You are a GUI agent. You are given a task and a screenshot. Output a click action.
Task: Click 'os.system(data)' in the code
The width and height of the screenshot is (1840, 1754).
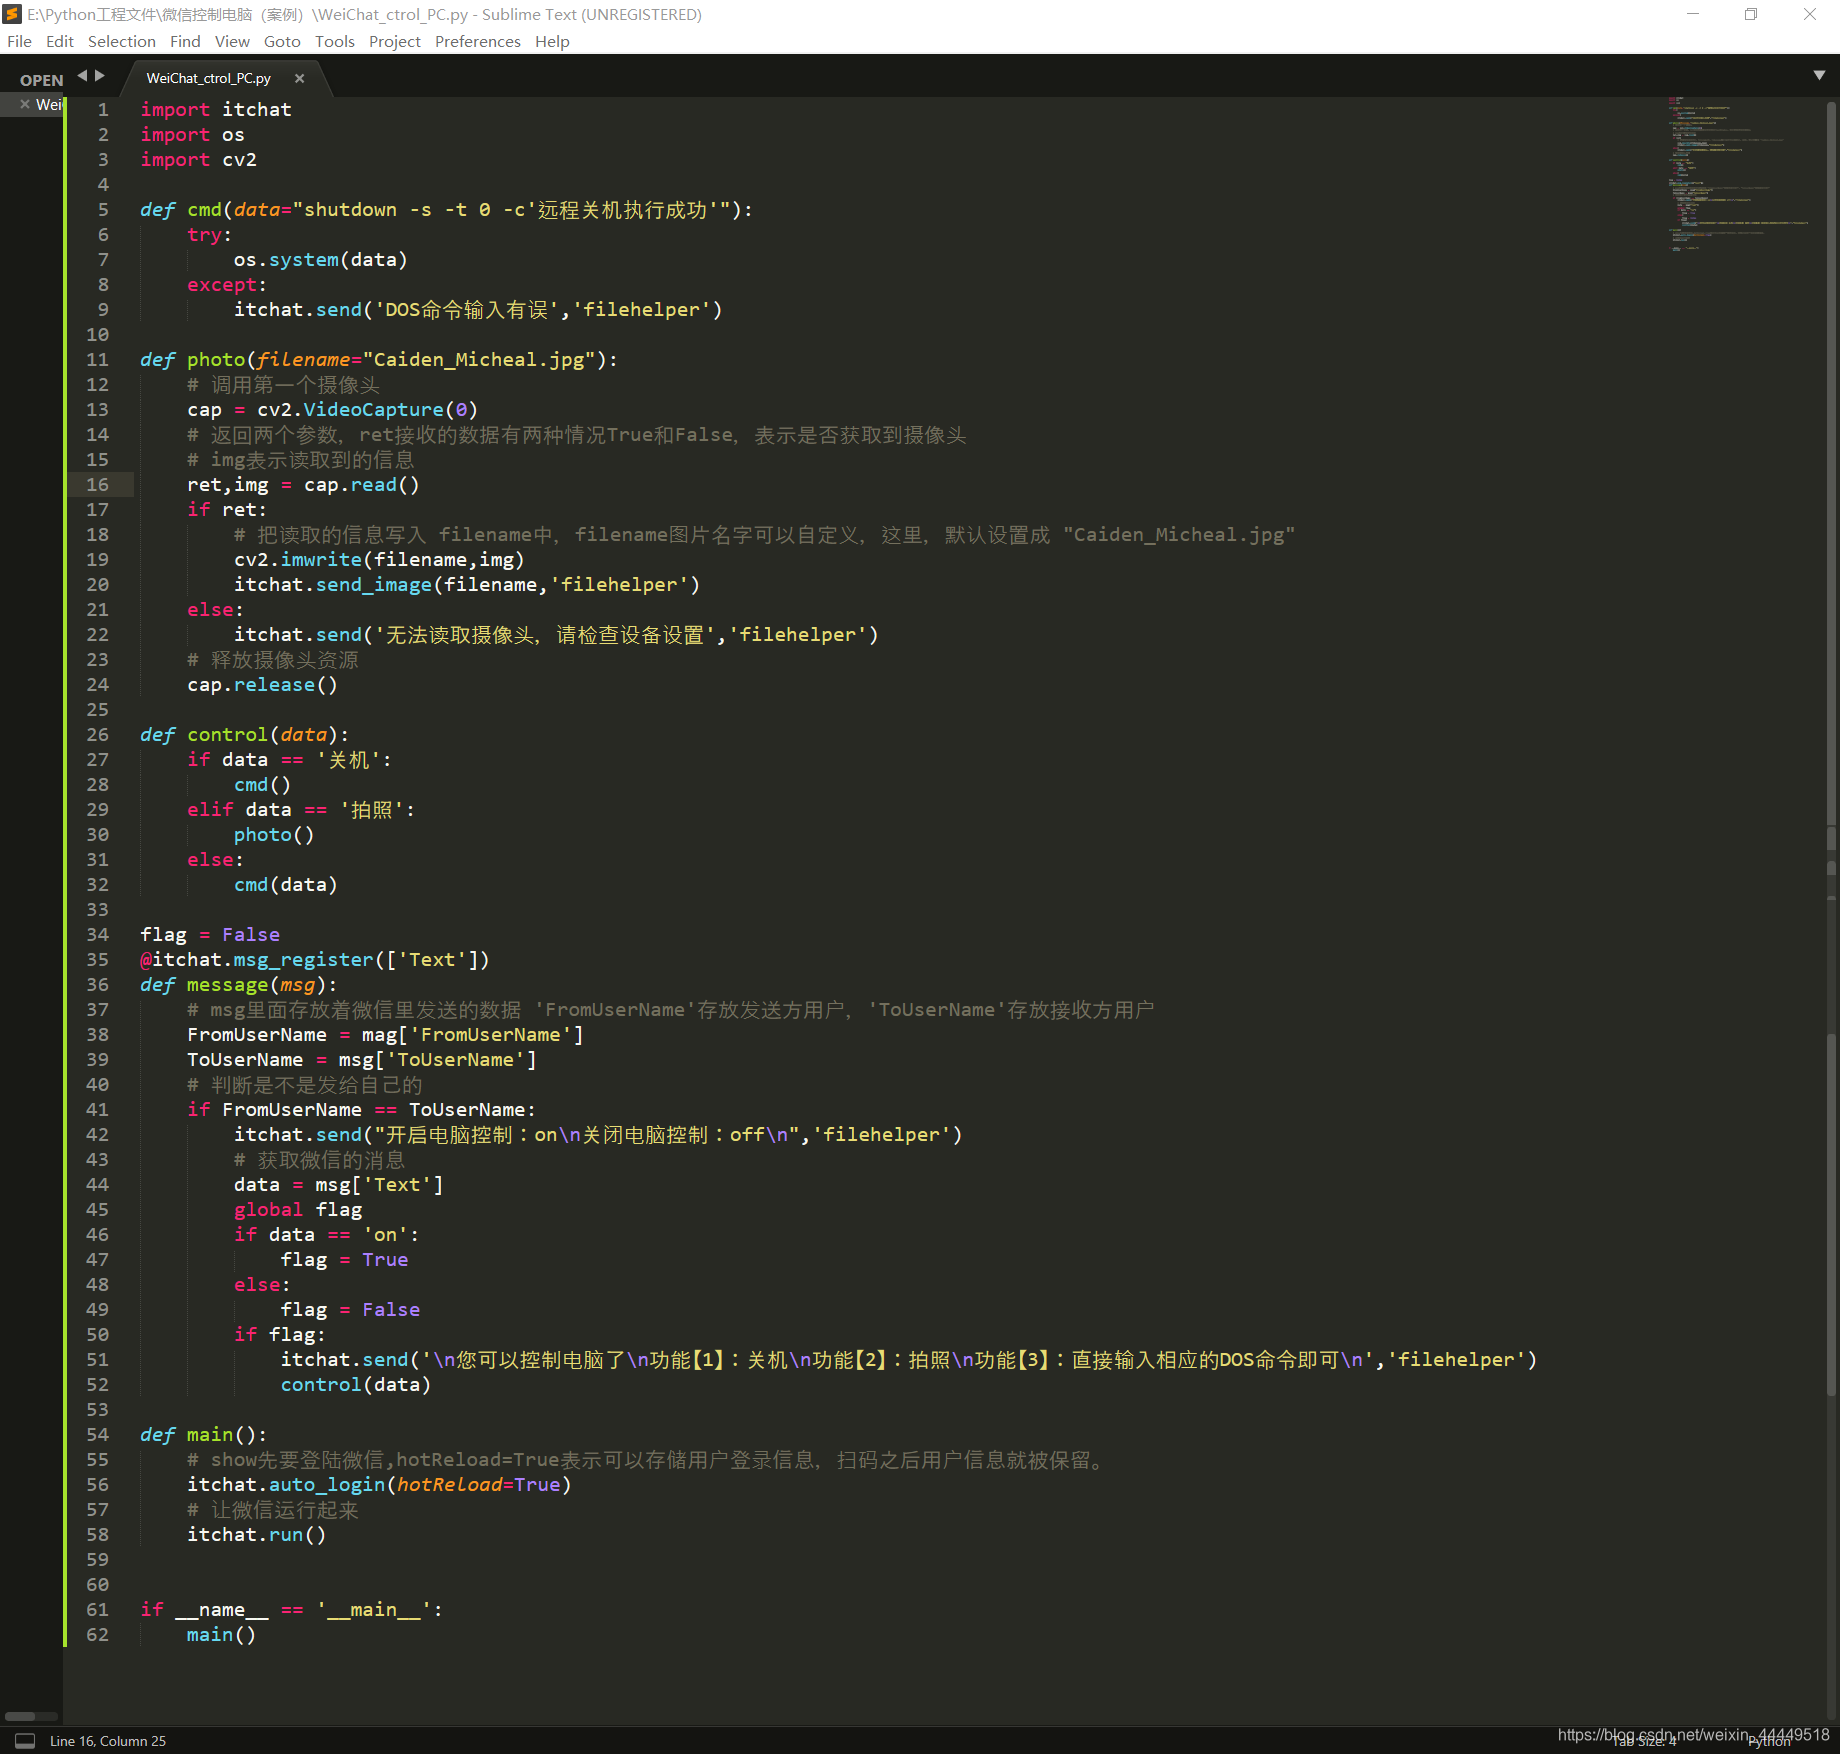tap(320, 259)
